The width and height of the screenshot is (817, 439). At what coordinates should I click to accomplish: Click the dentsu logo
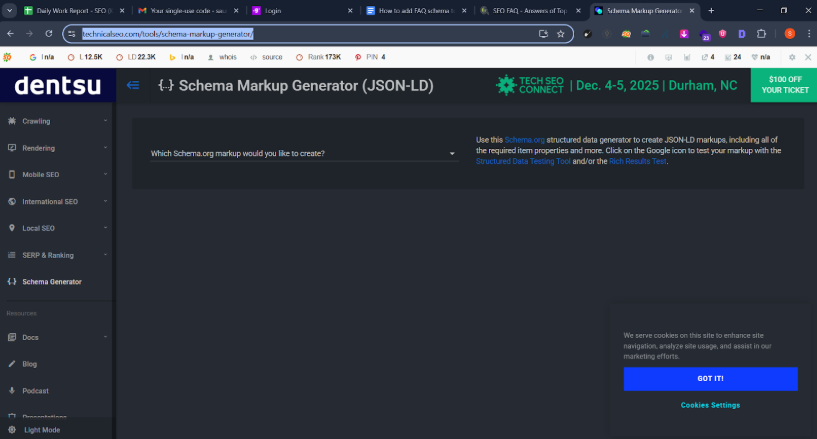(57, 86)
